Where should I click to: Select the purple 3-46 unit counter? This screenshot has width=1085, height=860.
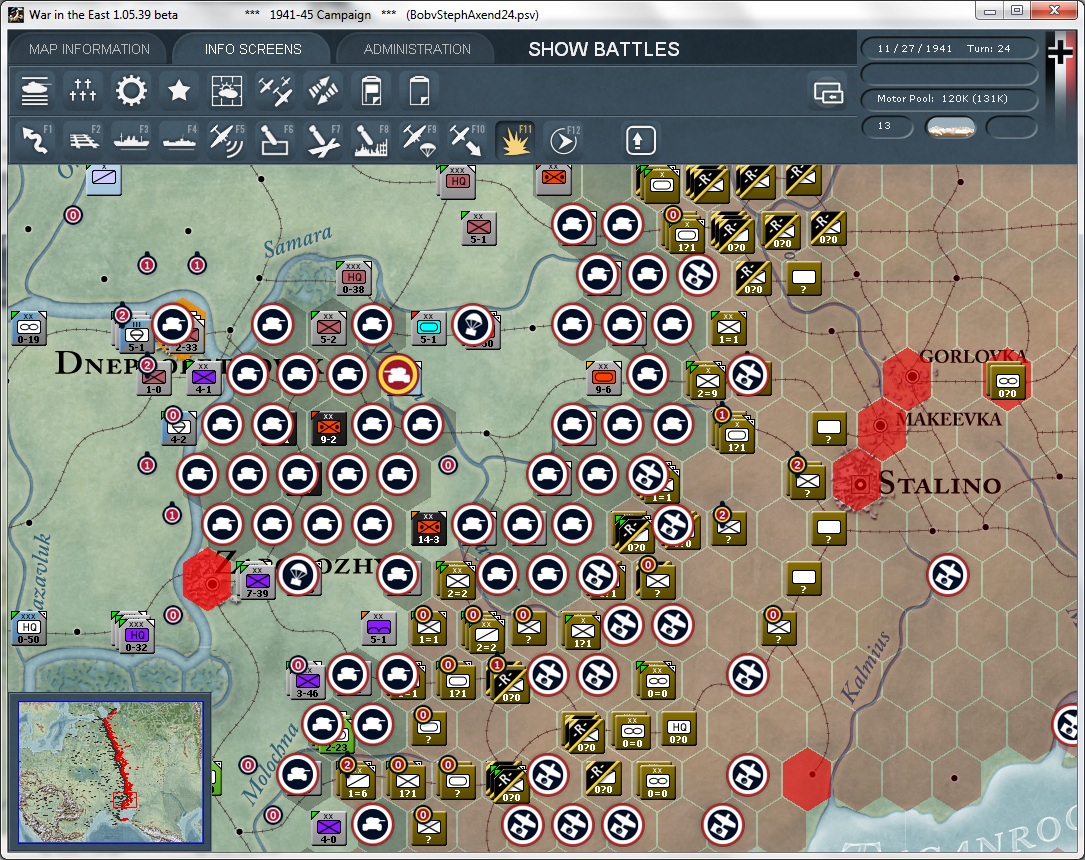pos(307,681)
